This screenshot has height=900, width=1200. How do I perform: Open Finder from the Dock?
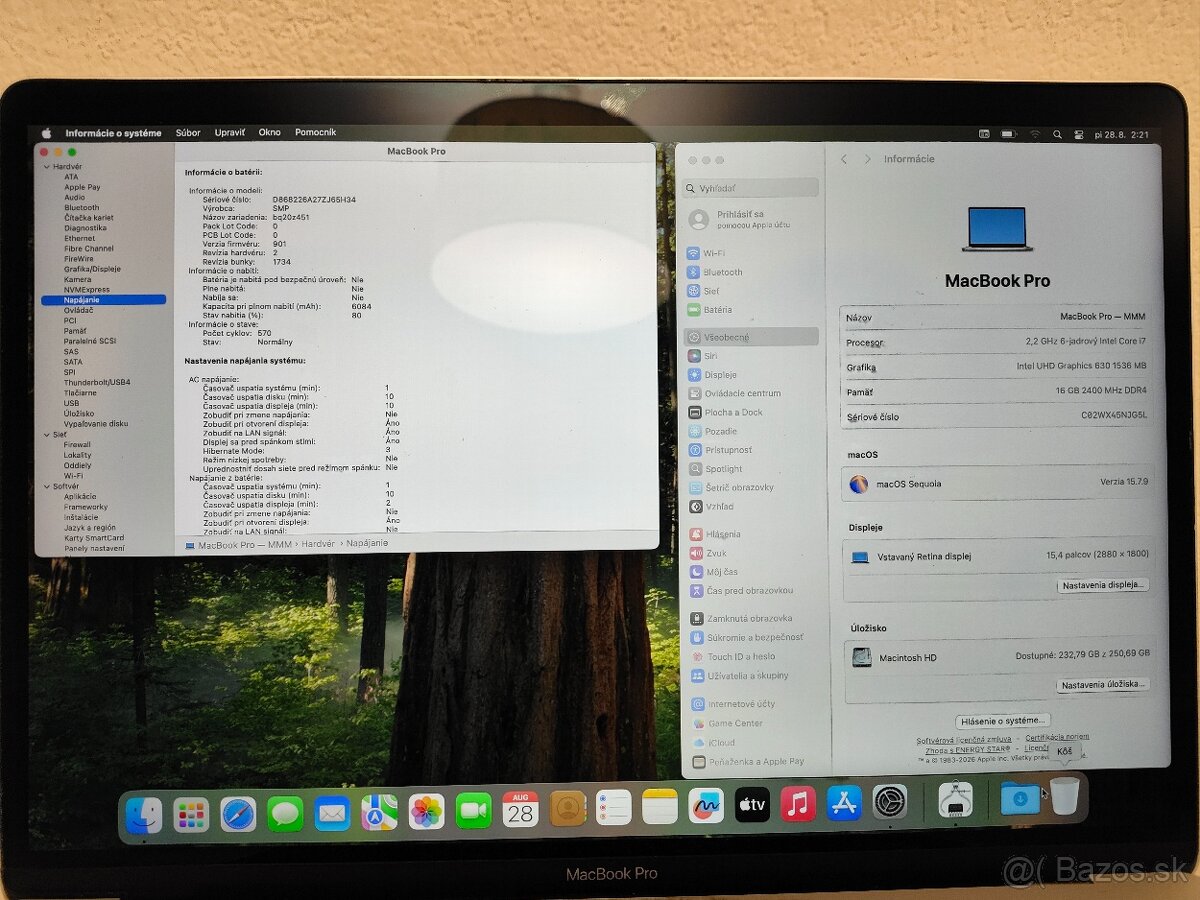144,815
